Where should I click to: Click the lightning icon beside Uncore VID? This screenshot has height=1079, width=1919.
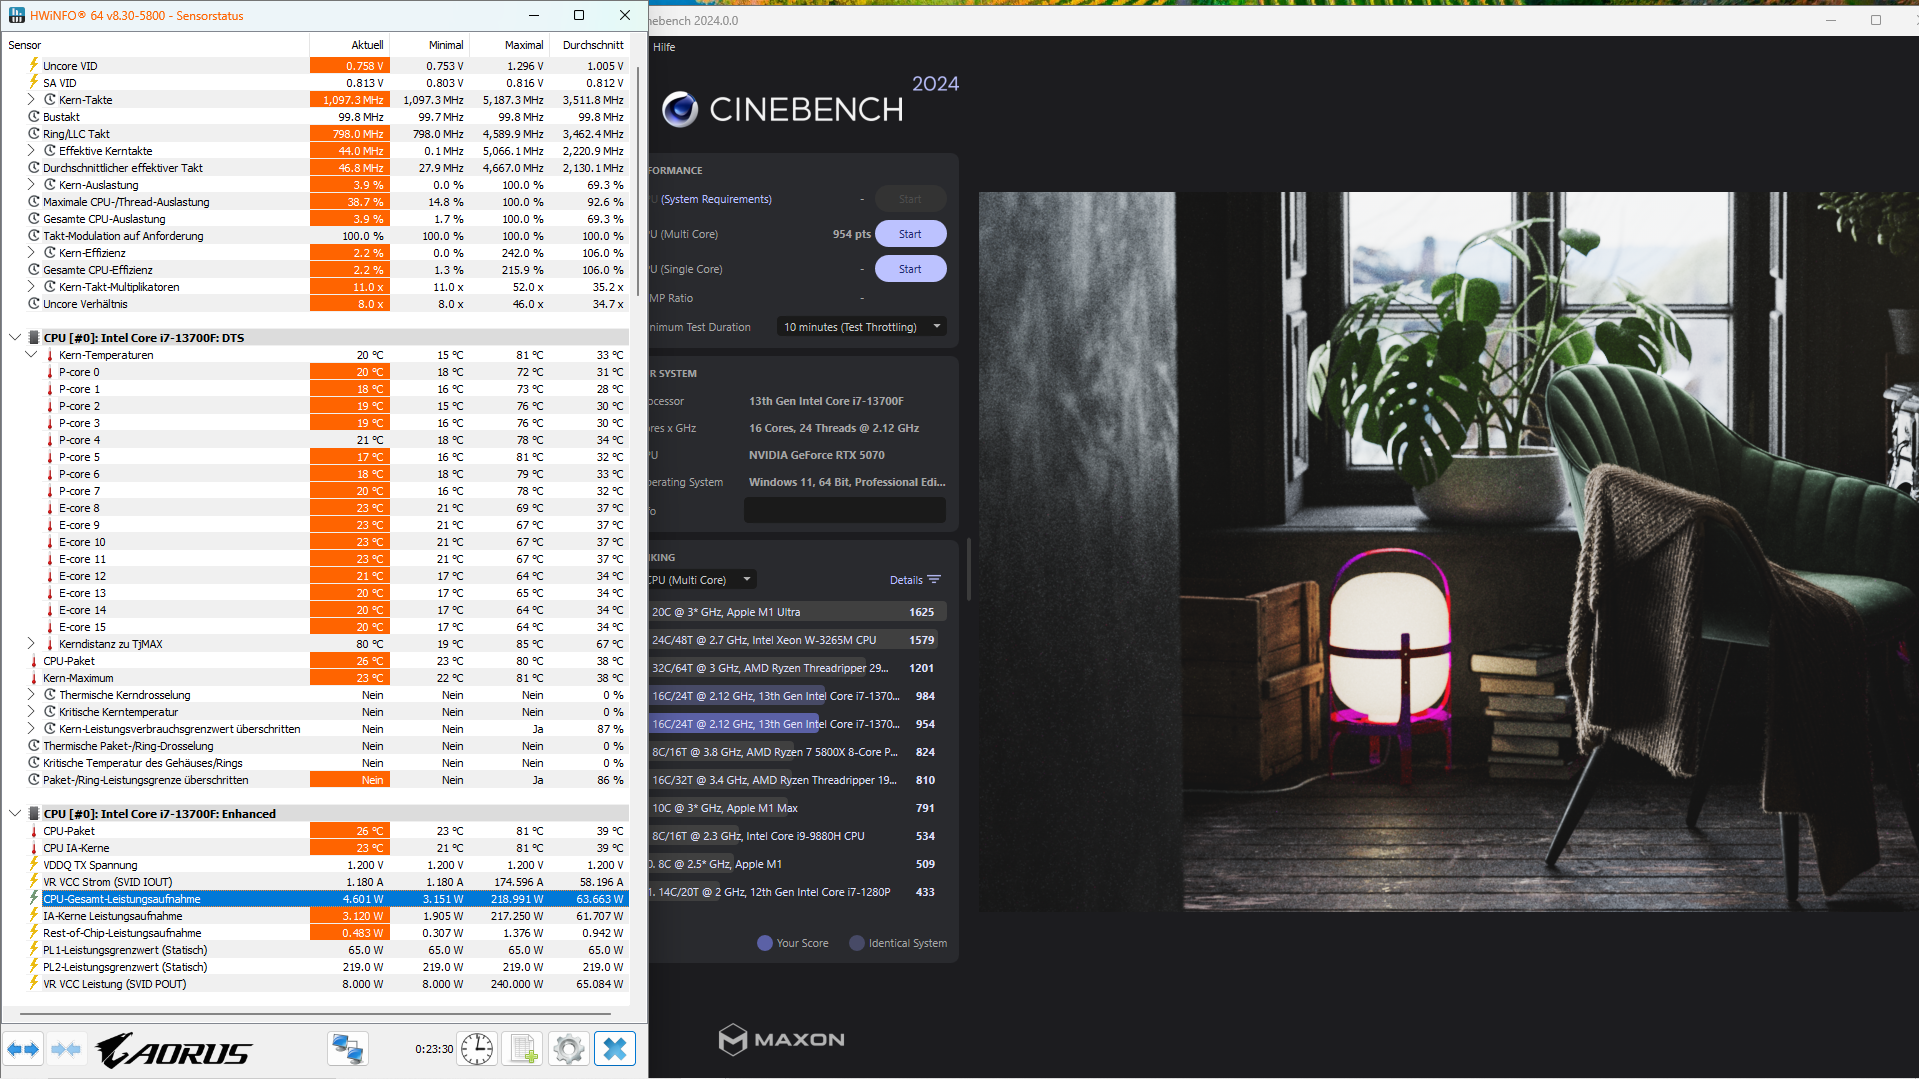point(33,65)
